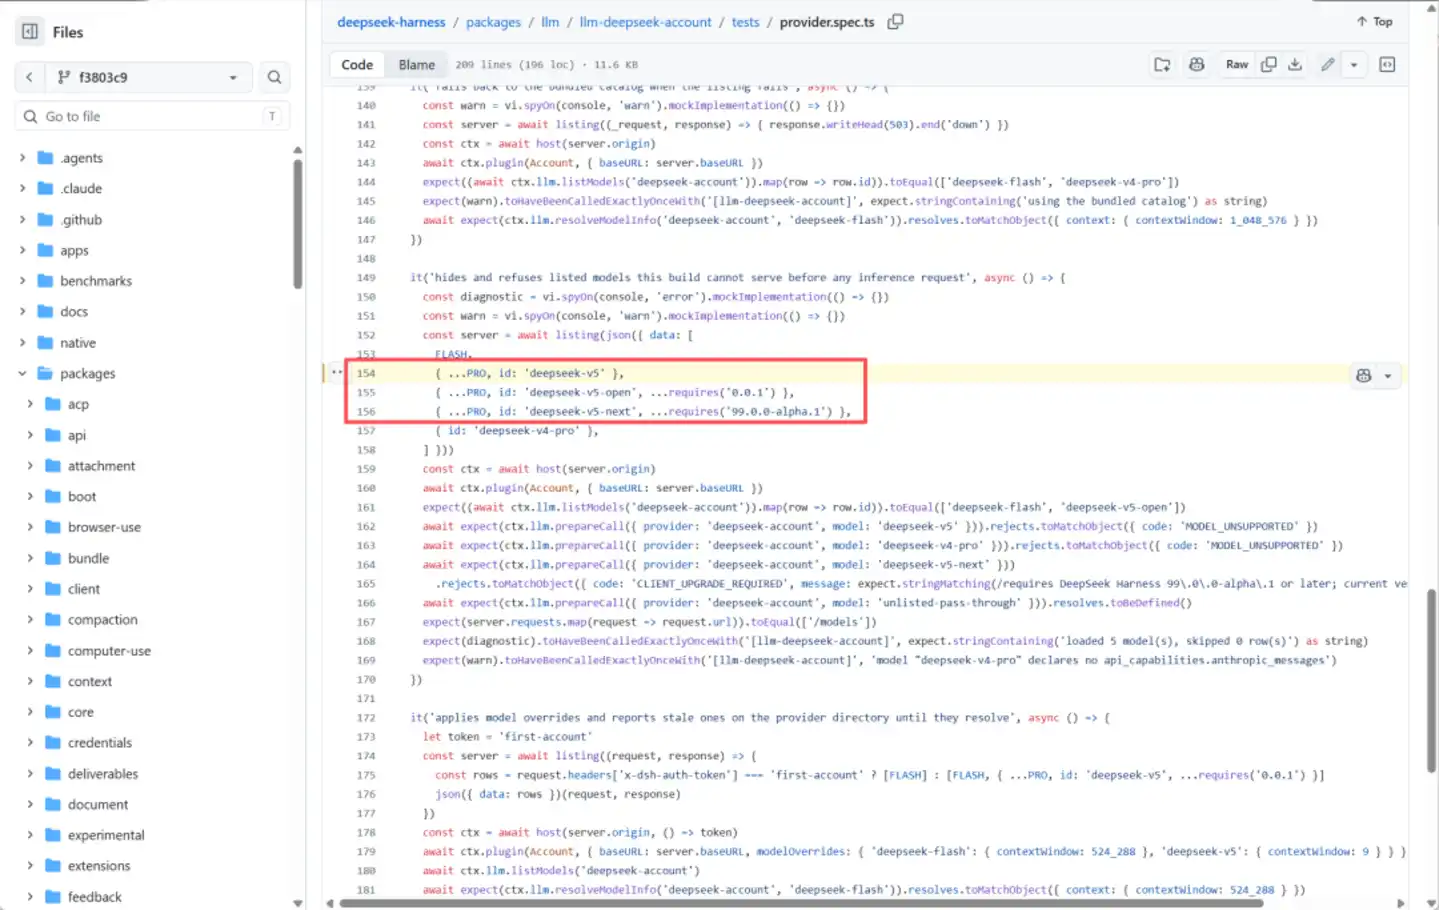1439x910 pixels.
Task: Expand the .github folder
Action: 22,220
